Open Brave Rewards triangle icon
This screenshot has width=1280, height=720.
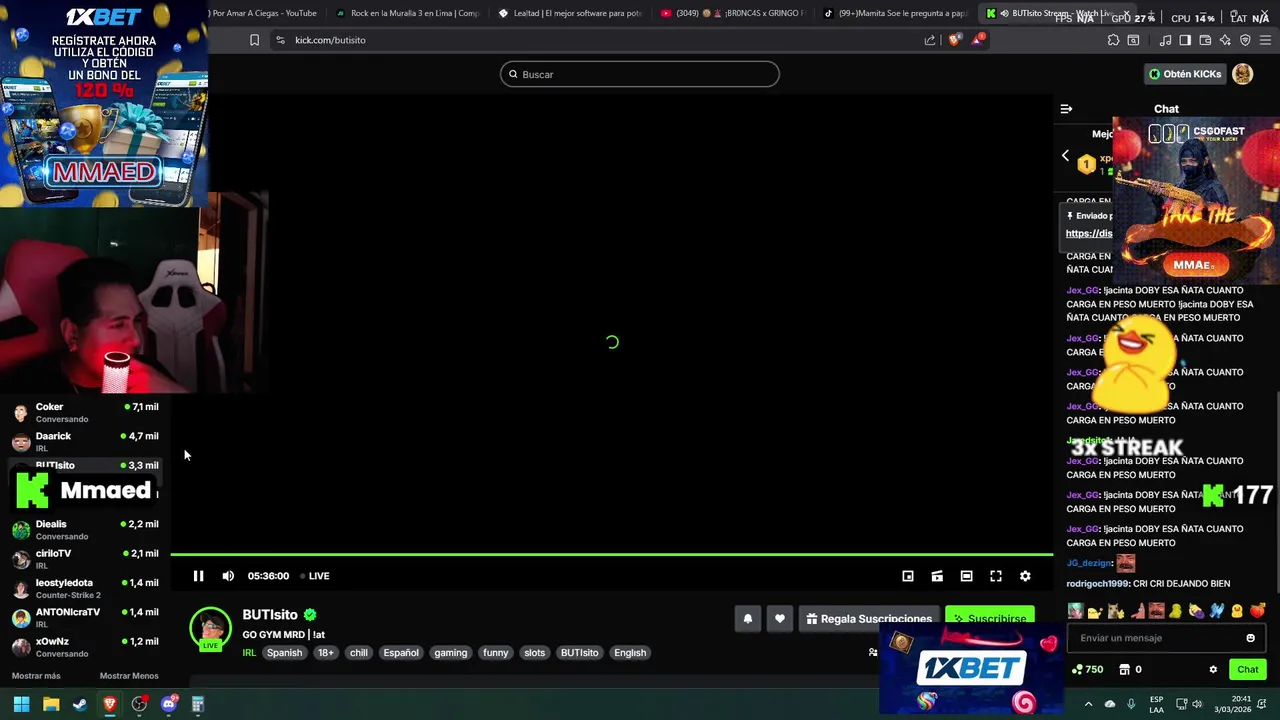click(x=977, y=40)
